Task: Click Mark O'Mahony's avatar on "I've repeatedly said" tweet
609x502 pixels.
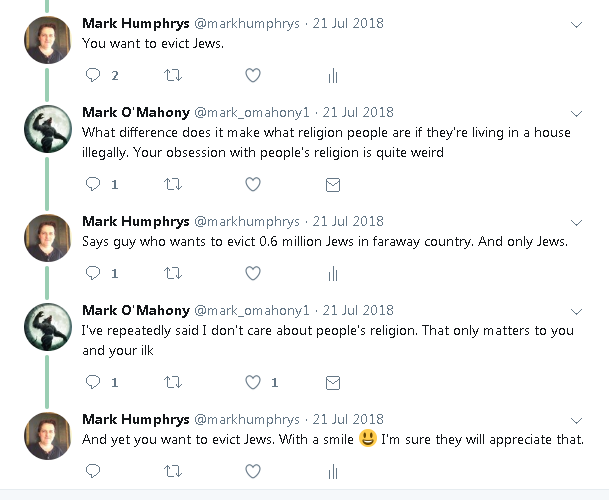Action: tap(47, 324)
